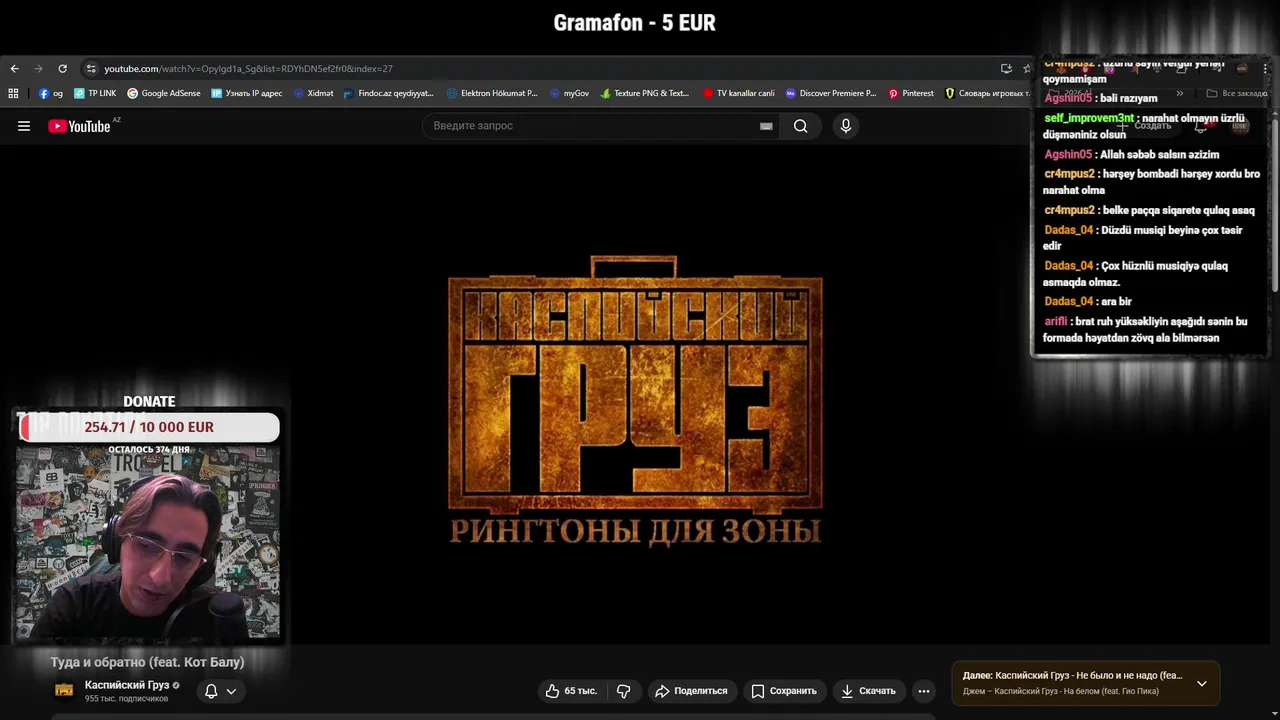Click the video player album artwork
1280x720 pixels.
635,400
